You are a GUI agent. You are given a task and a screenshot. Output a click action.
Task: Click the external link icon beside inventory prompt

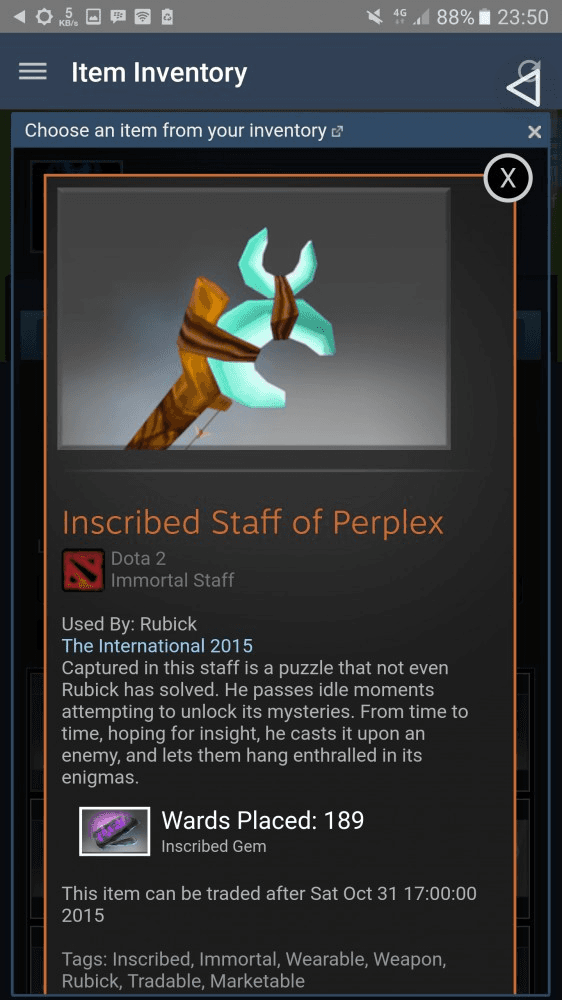337,131
